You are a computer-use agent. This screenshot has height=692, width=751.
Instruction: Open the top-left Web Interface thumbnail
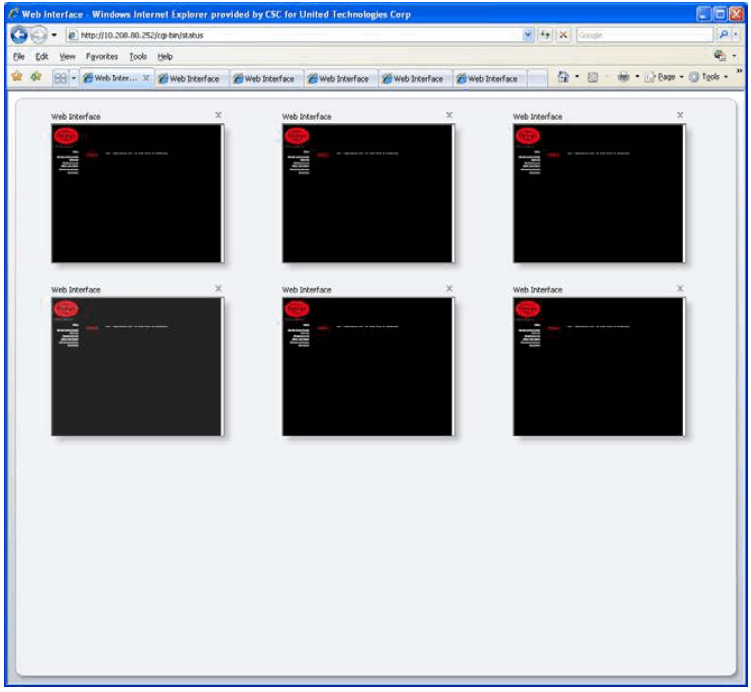click(x=137, y=193)
